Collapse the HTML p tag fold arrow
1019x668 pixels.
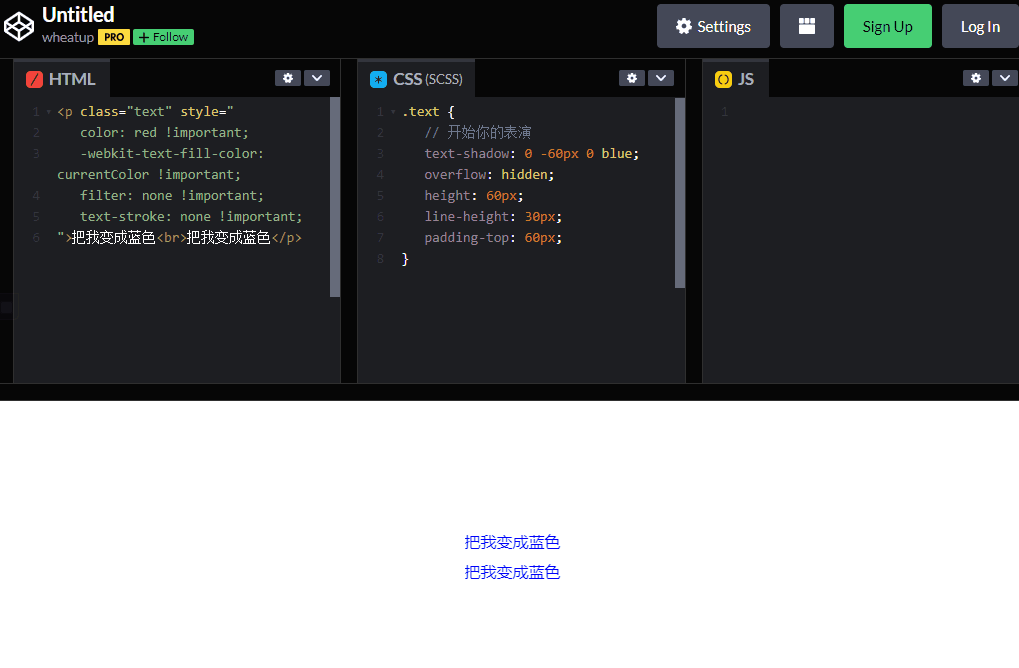click(x=49, y=112)
